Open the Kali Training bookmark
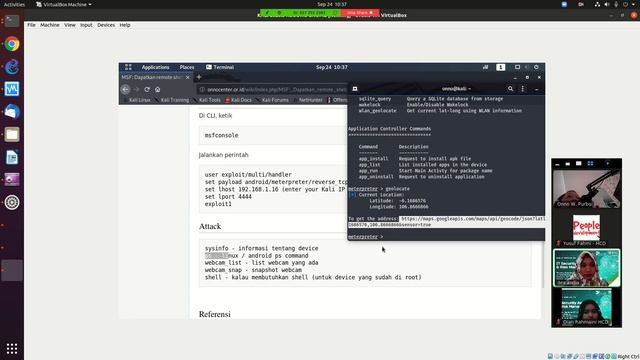The image size is (640, 360). [x=171, y=100]
